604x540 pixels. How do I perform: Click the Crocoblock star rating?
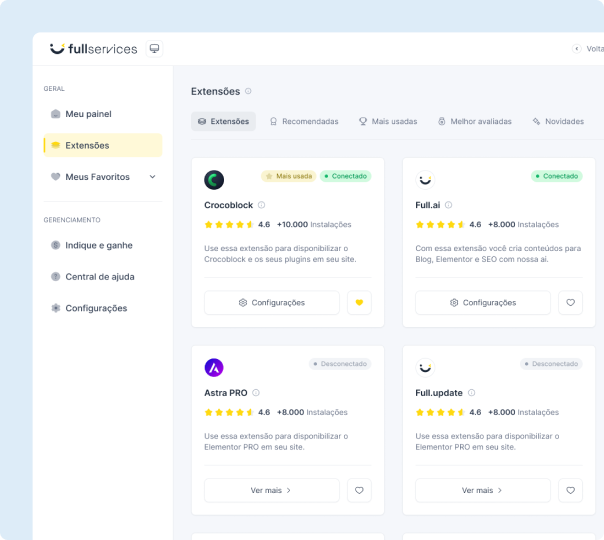[x=228, y=225]
